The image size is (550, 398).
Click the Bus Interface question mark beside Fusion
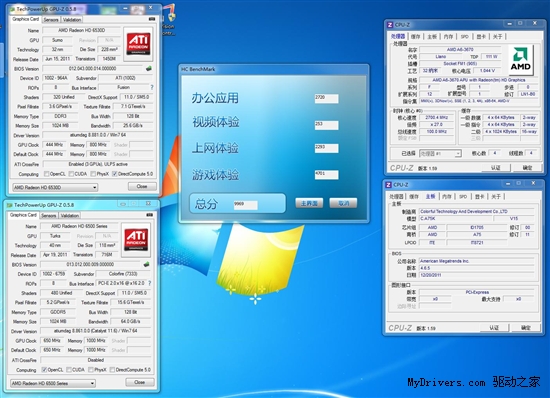pos(152,87)
